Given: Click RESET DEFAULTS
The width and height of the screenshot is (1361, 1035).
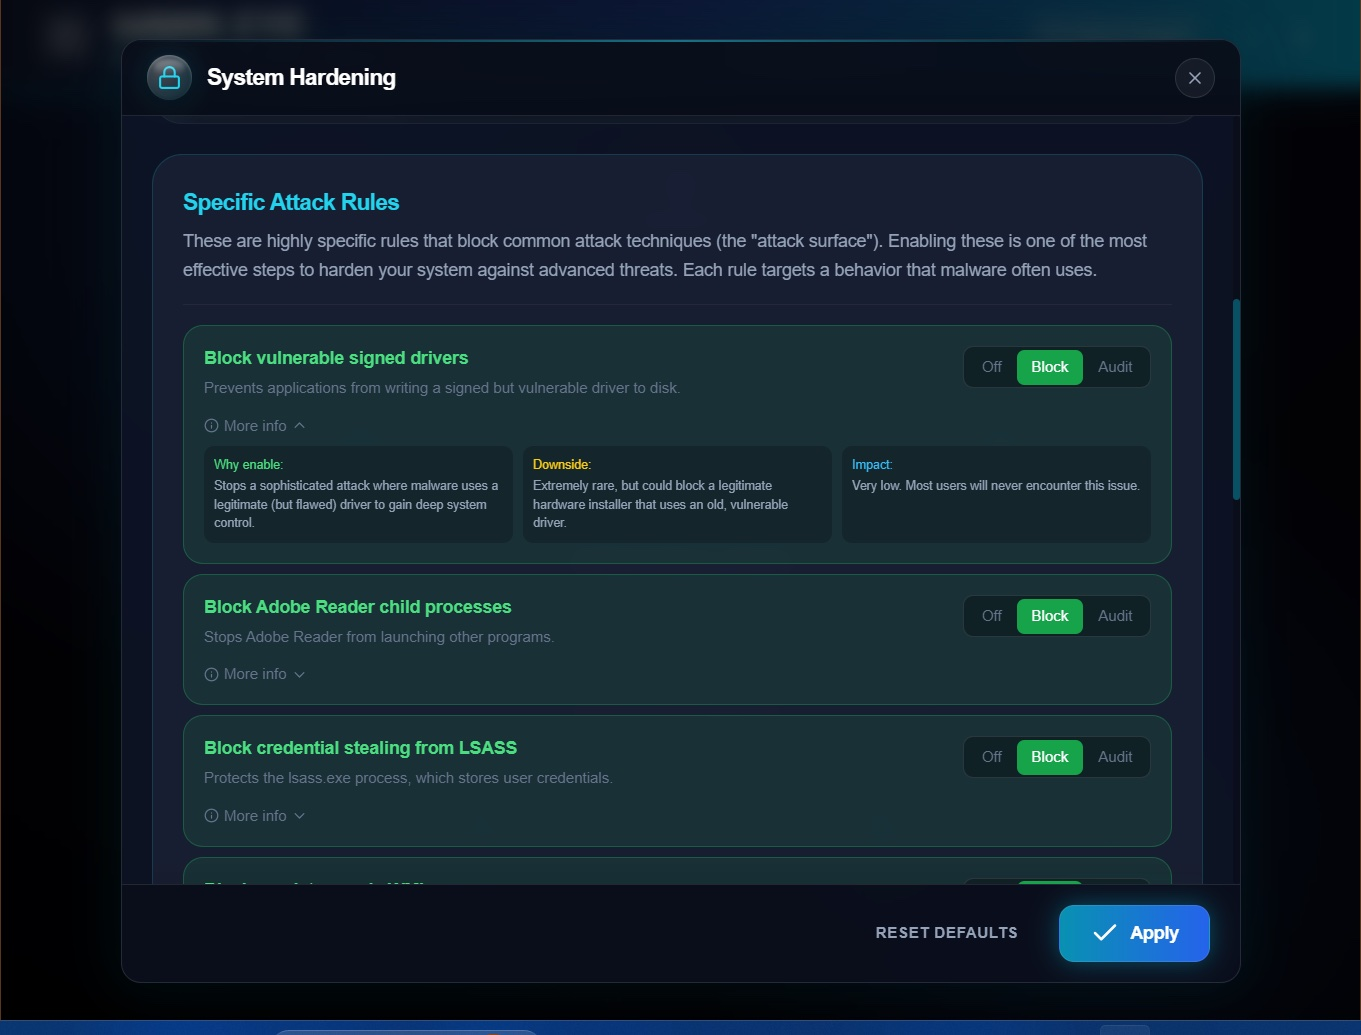Looking at the screenshot, I should (946, 932).
